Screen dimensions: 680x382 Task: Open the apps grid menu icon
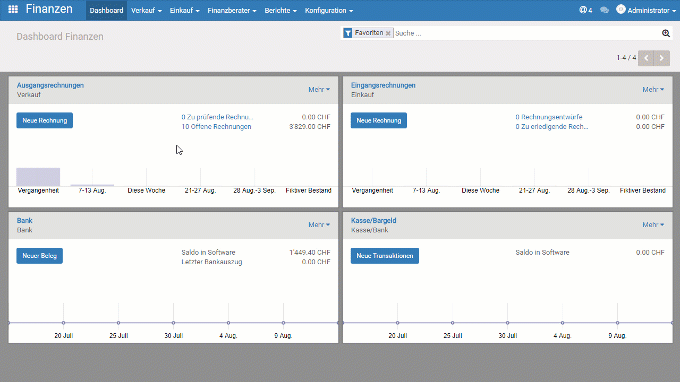click(13, 9)
